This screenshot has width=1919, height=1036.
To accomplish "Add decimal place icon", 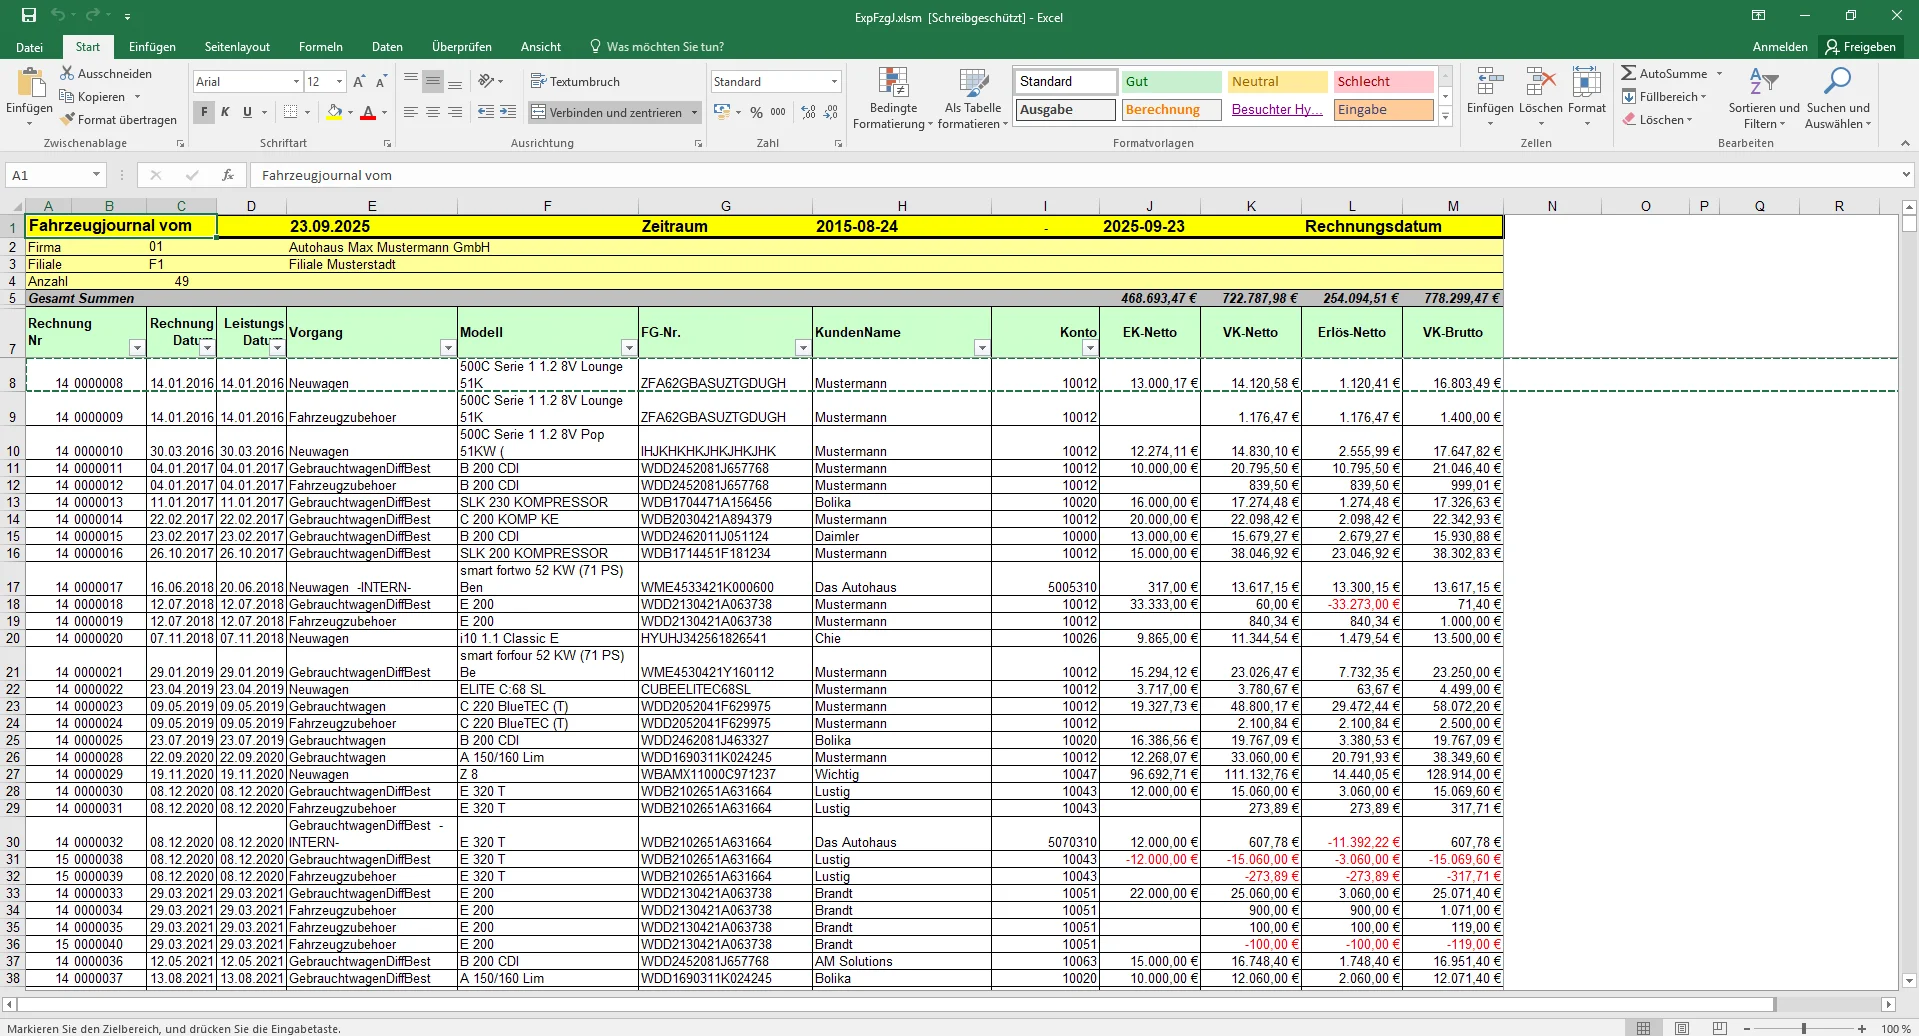I will 808,112.
